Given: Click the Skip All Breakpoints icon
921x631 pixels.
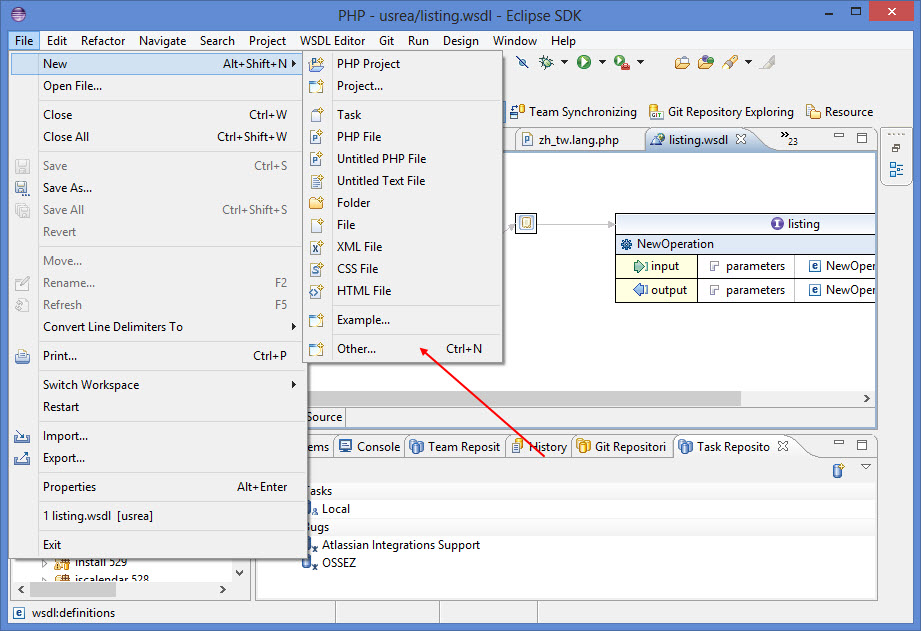Looking at the screenshot, I should tap(522, 62).
